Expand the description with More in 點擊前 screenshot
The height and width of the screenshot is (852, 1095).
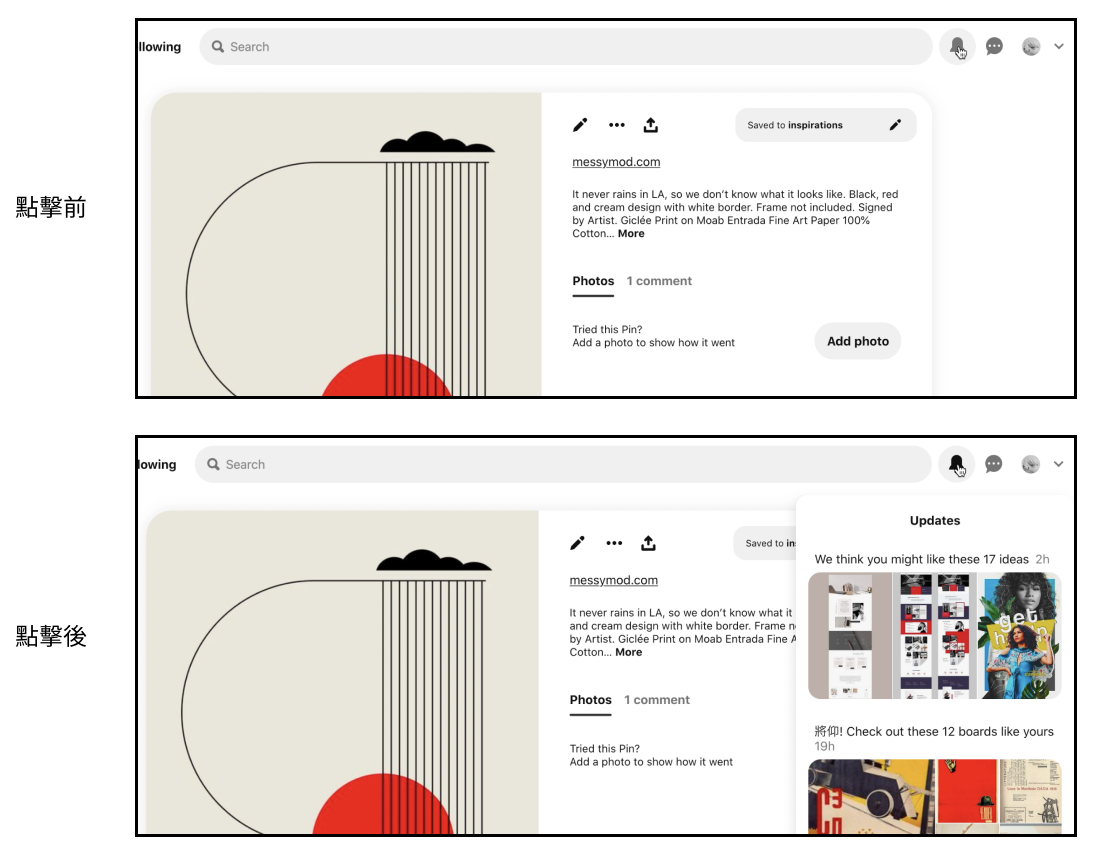[x=631, y=234]
